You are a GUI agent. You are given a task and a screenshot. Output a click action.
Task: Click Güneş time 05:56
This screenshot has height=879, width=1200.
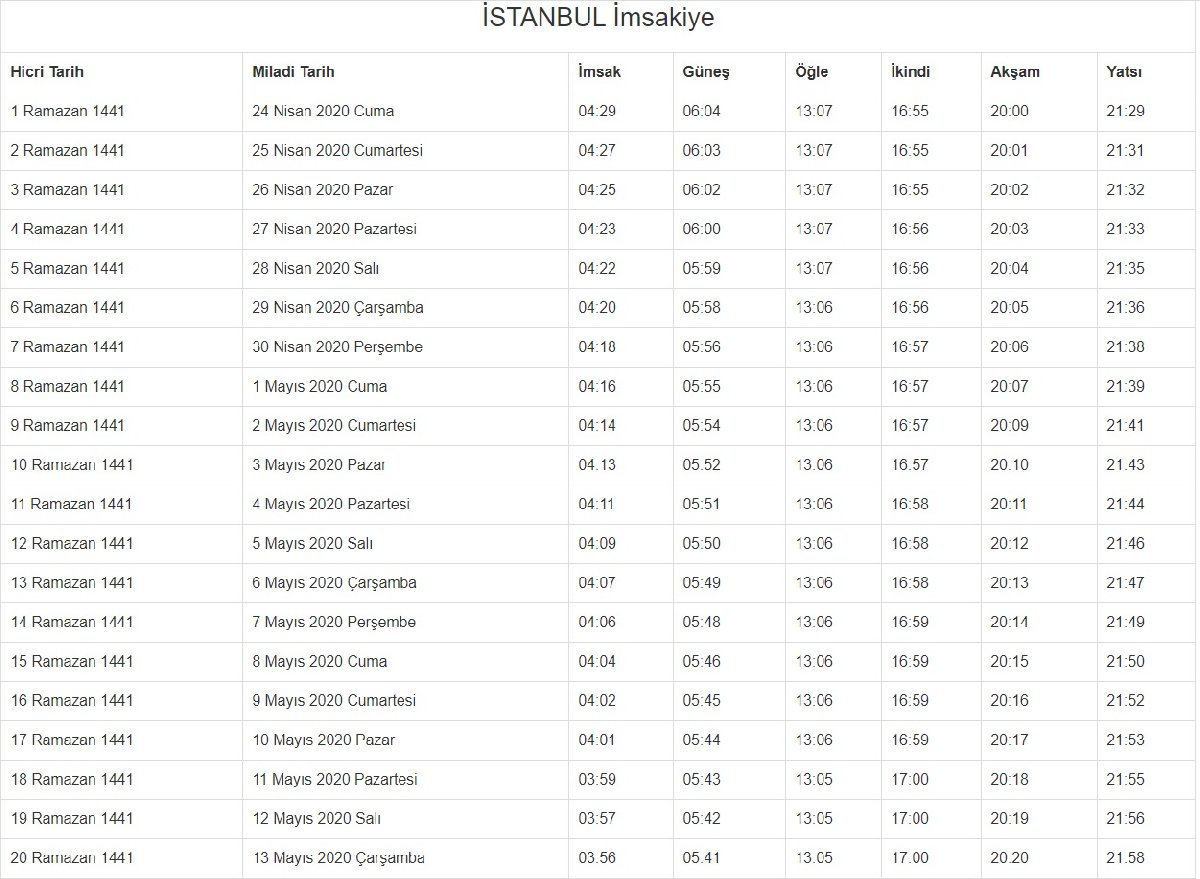pyautogui.click(x=701, y=347)
